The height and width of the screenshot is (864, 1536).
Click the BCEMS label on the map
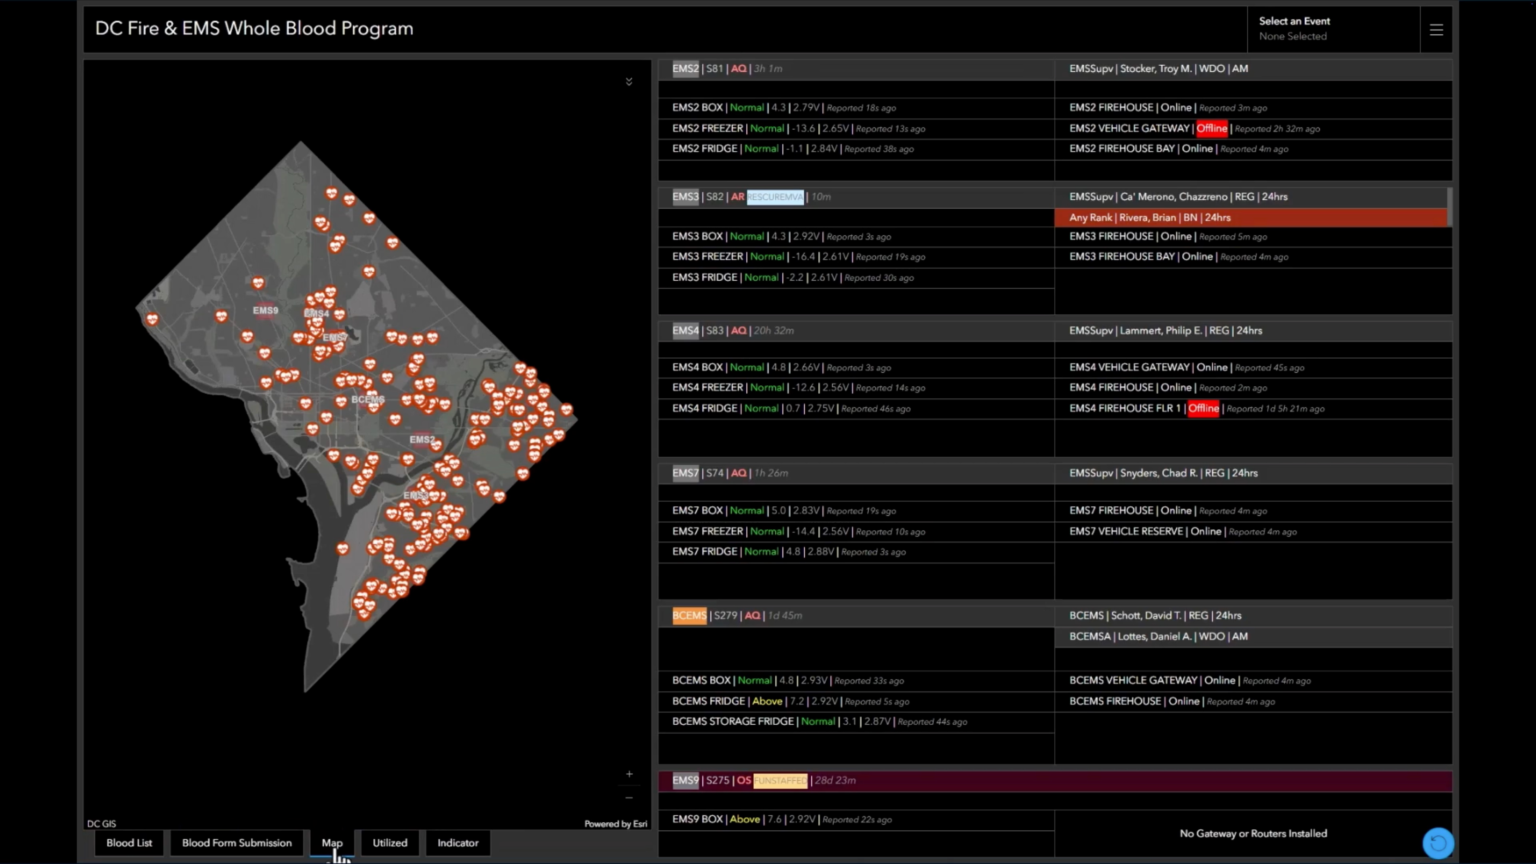coord(367,399)
